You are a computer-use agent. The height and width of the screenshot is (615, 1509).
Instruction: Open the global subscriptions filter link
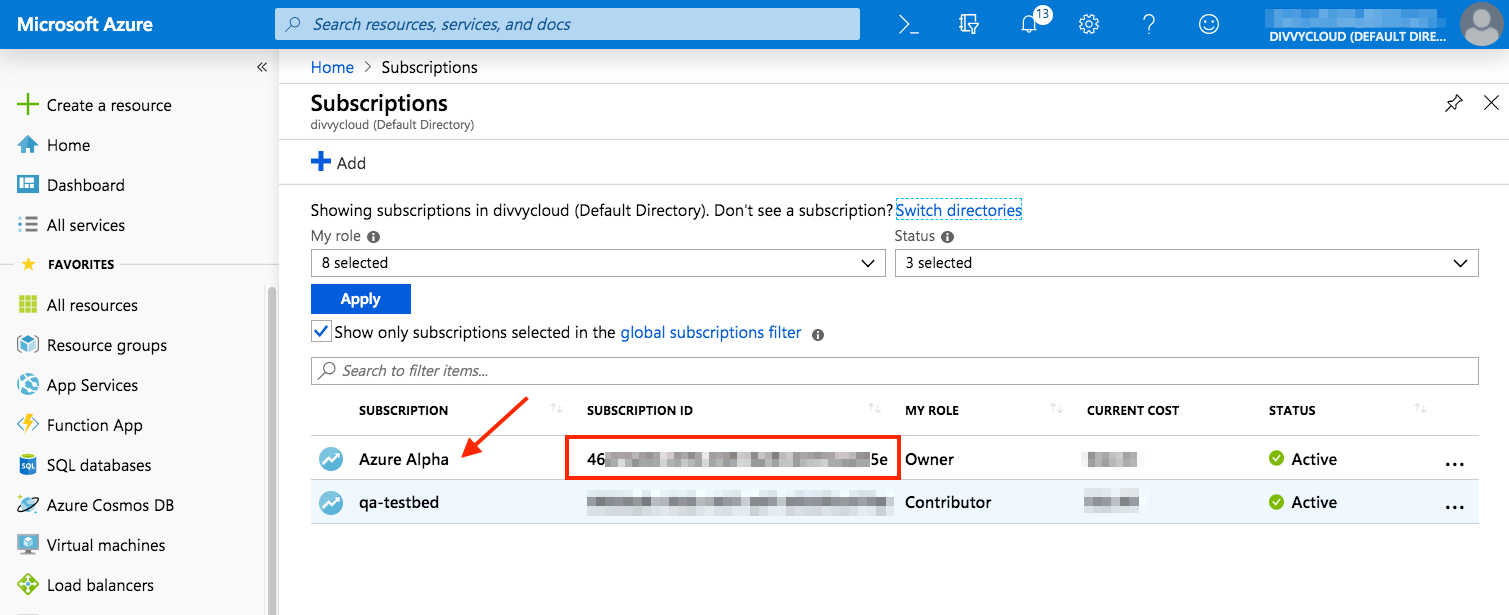coord(711,332)
